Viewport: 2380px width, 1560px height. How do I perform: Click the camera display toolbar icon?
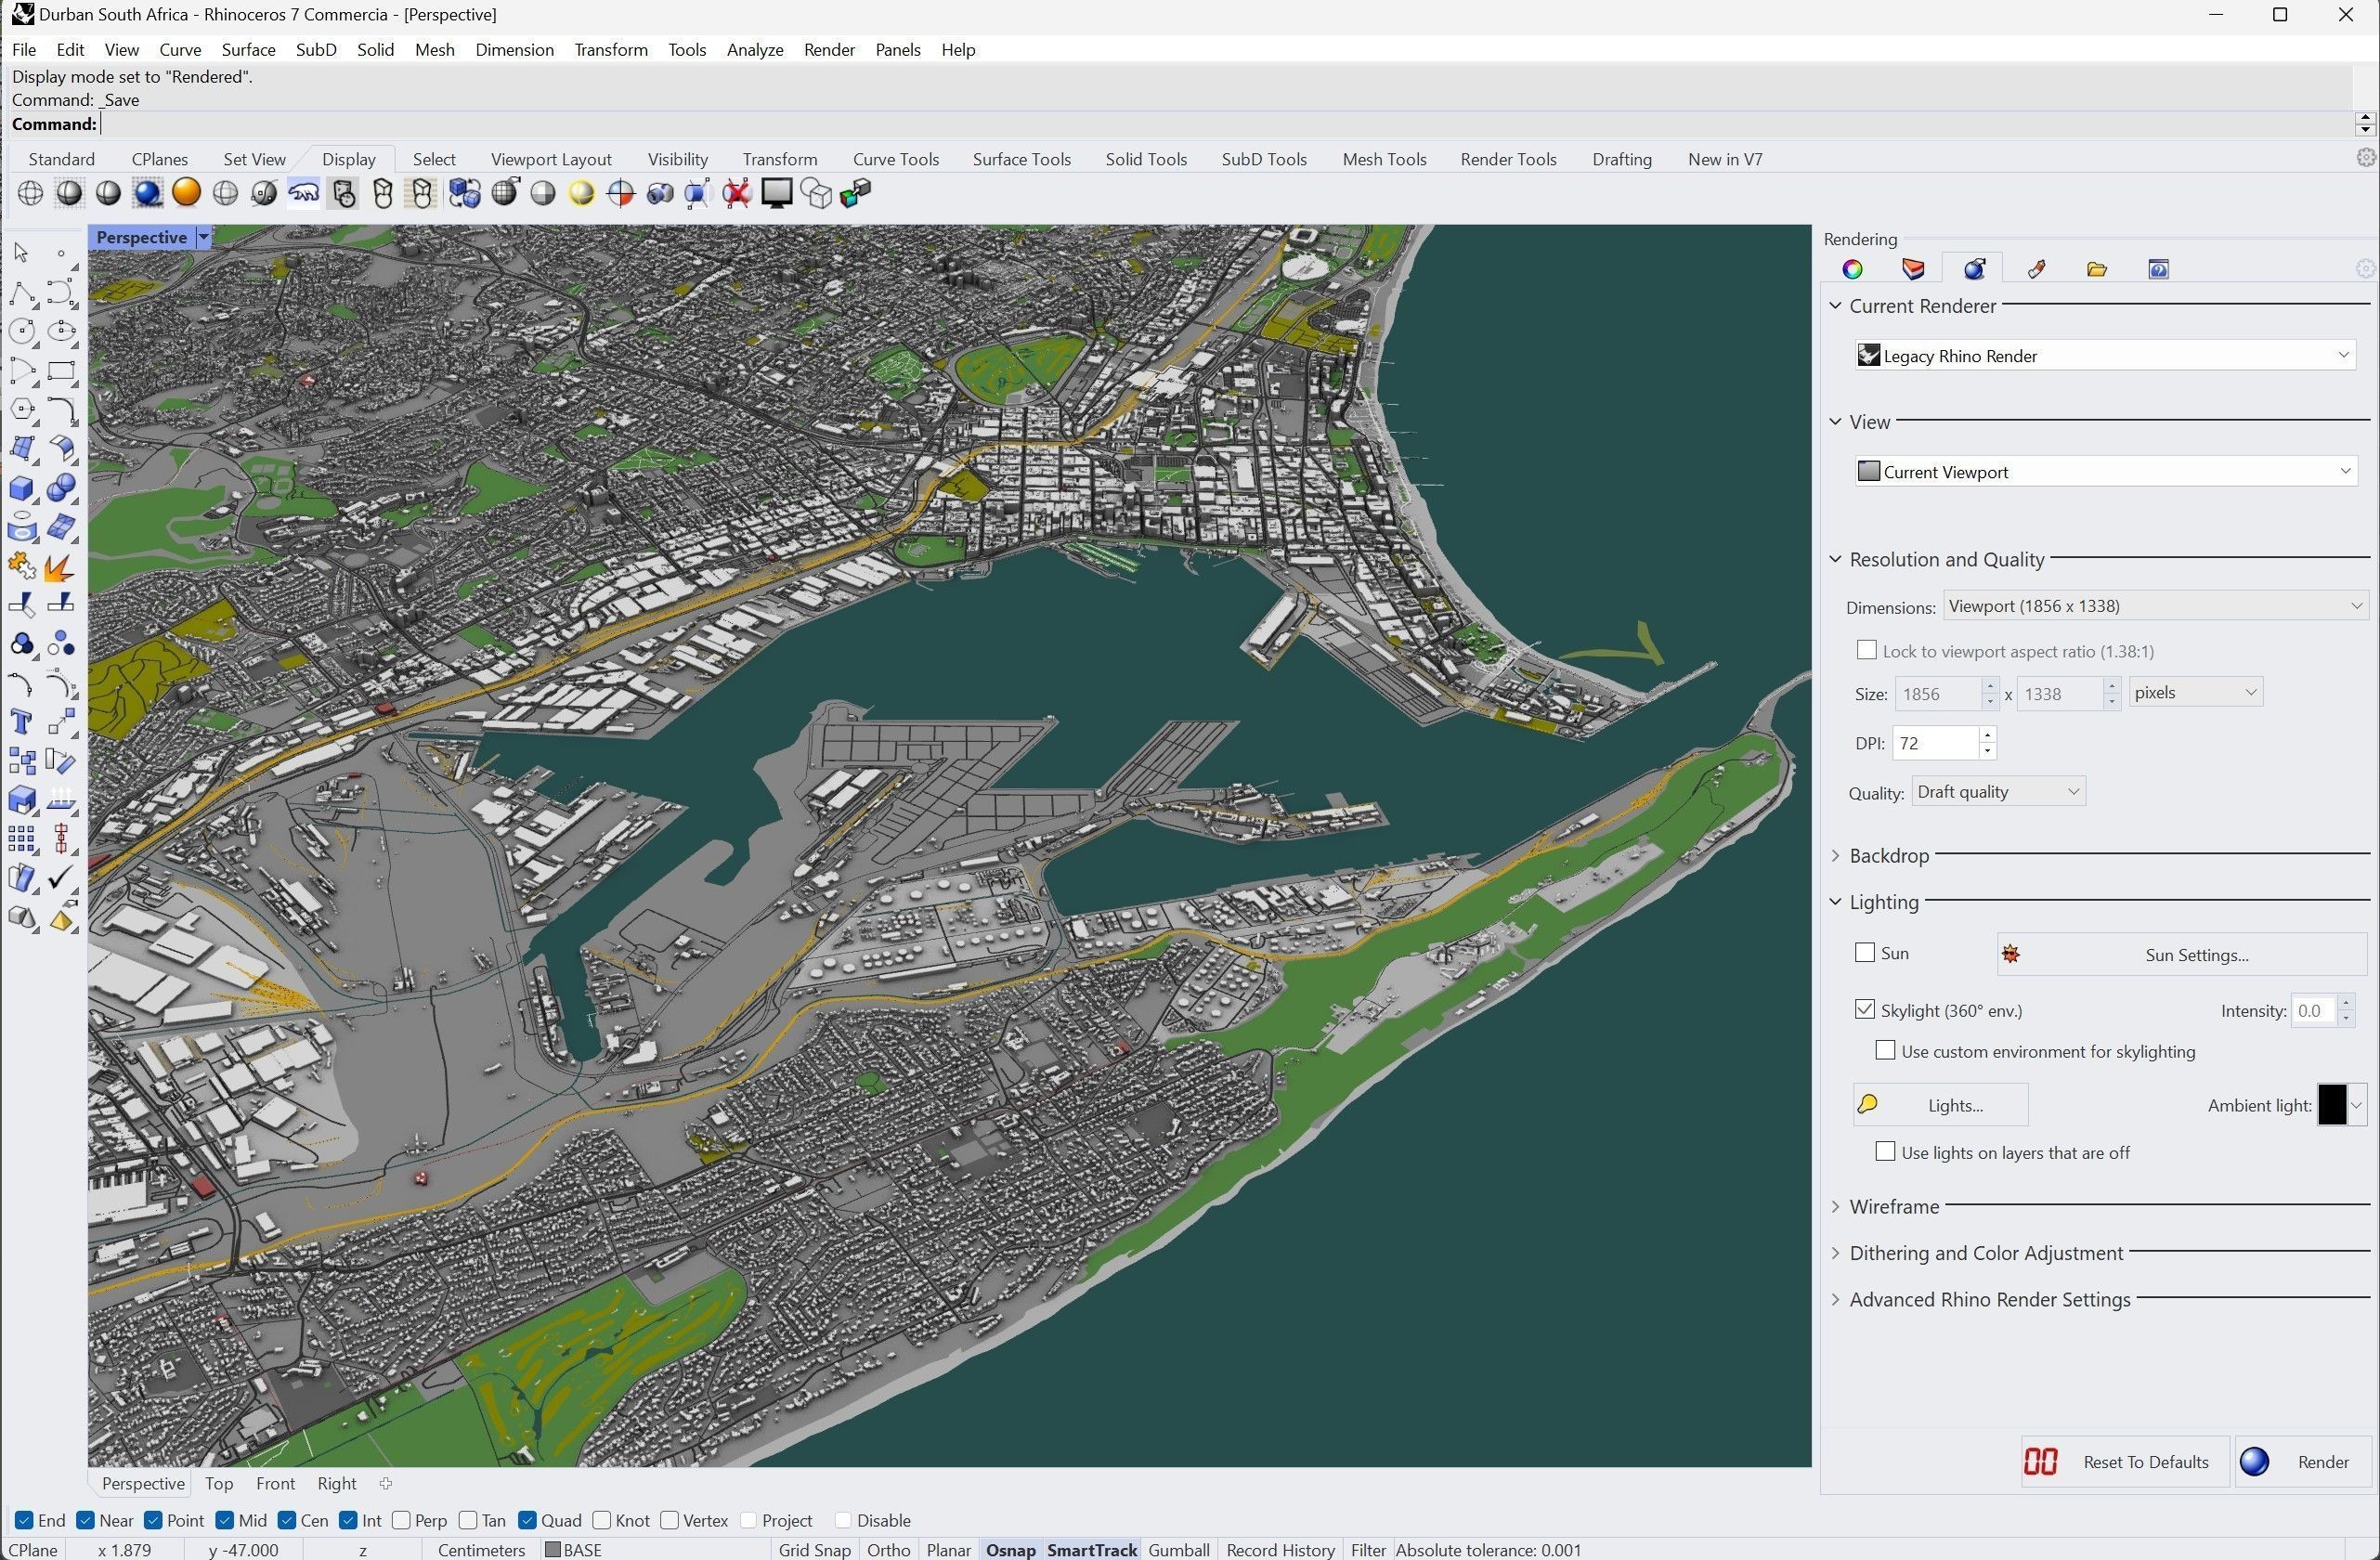(x=660, y=193)
